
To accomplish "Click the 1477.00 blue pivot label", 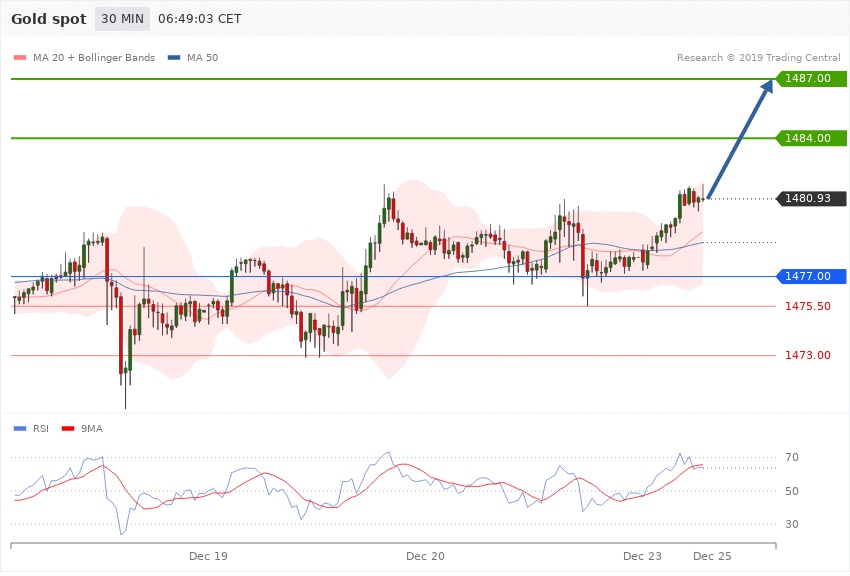I will tap(808, 276).
